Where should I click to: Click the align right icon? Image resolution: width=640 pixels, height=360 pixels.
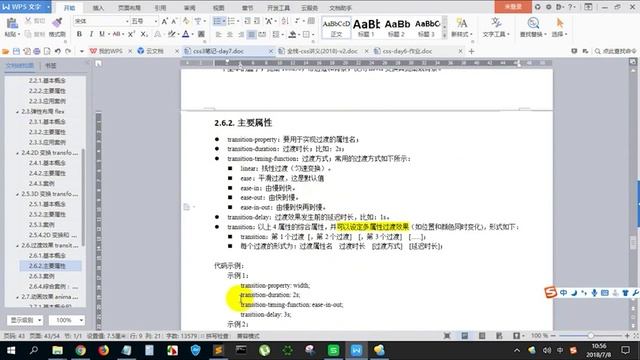(x=241, y=35)
